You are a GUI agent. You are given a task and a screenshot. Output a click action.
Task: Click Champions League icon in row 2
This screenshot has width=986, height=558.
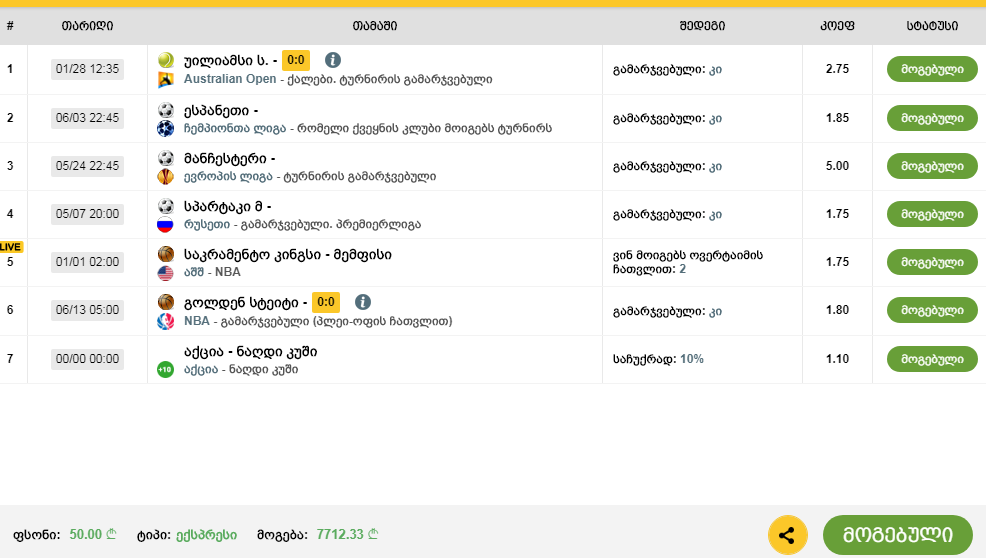pos(165,128)
